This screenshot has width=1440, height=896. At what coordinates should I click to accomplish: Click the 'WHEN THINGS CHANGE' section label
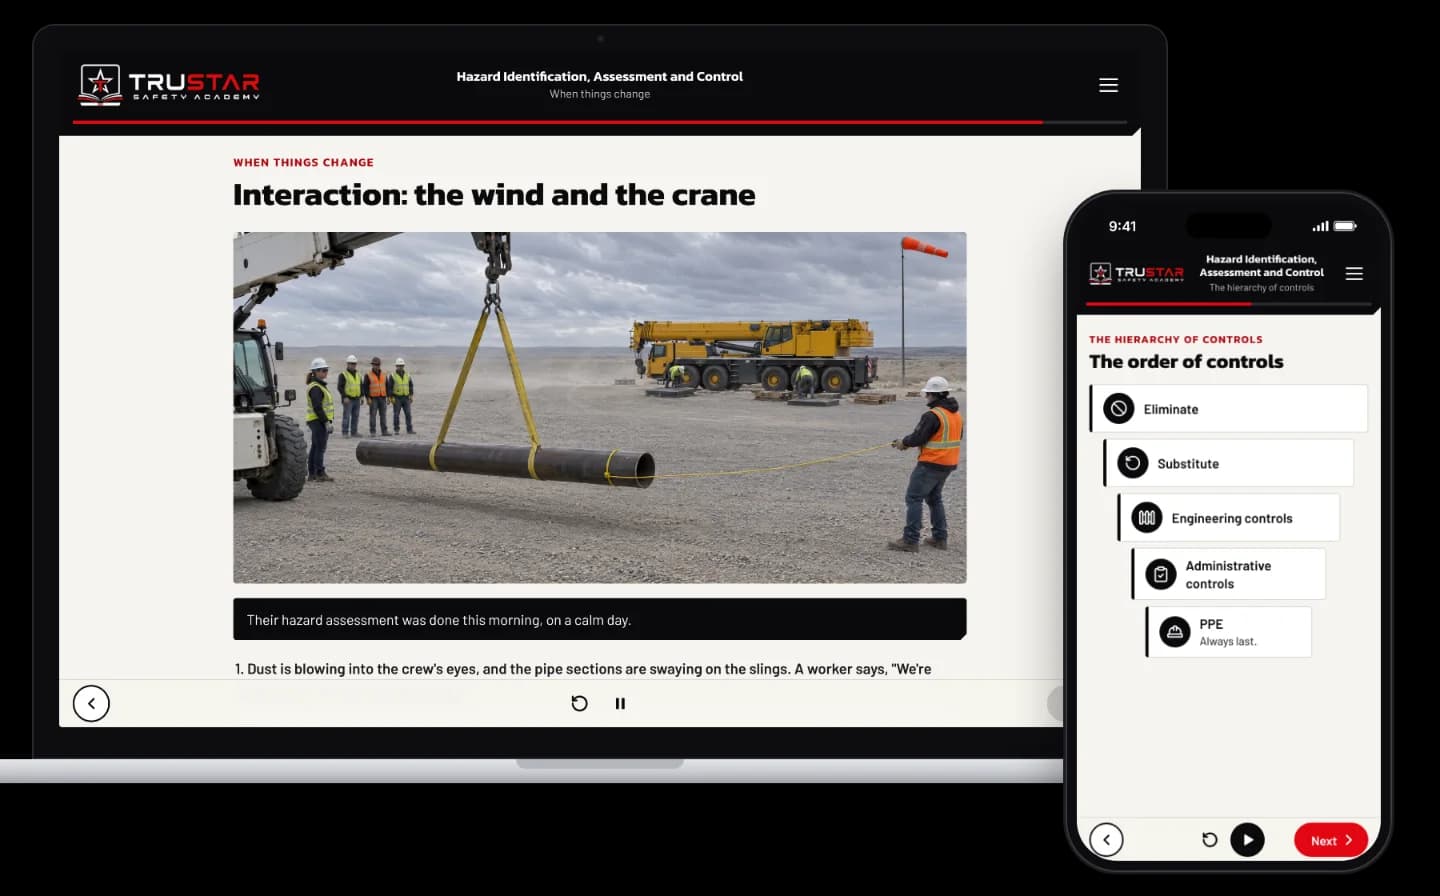pos(303,162)
